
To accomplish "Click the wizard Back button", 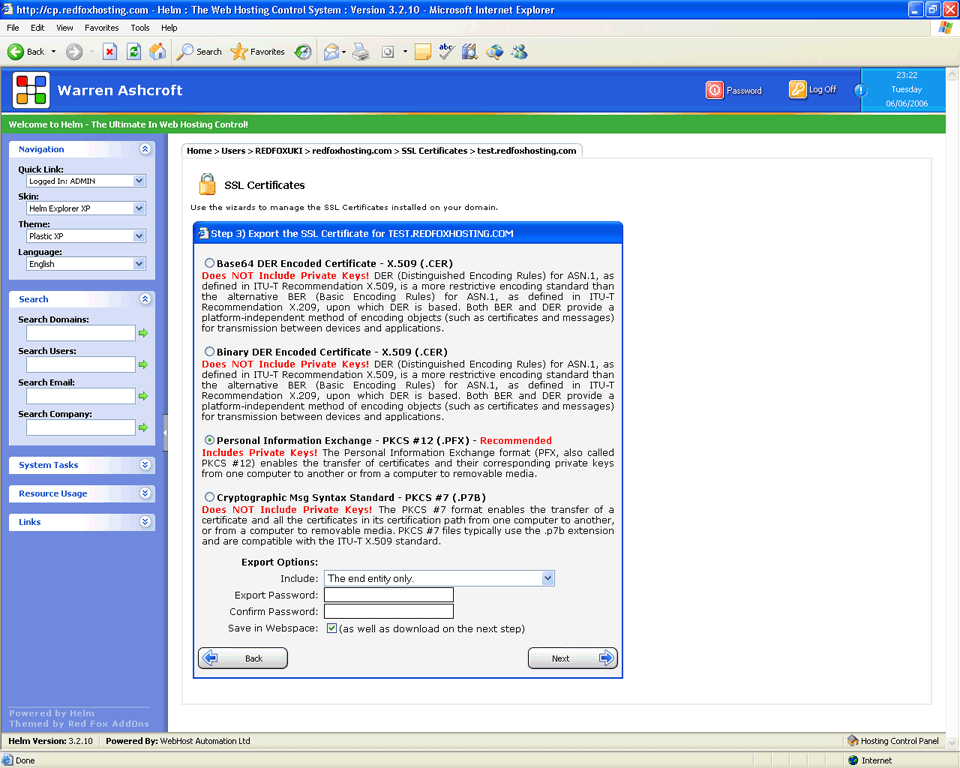I will 243,658.
